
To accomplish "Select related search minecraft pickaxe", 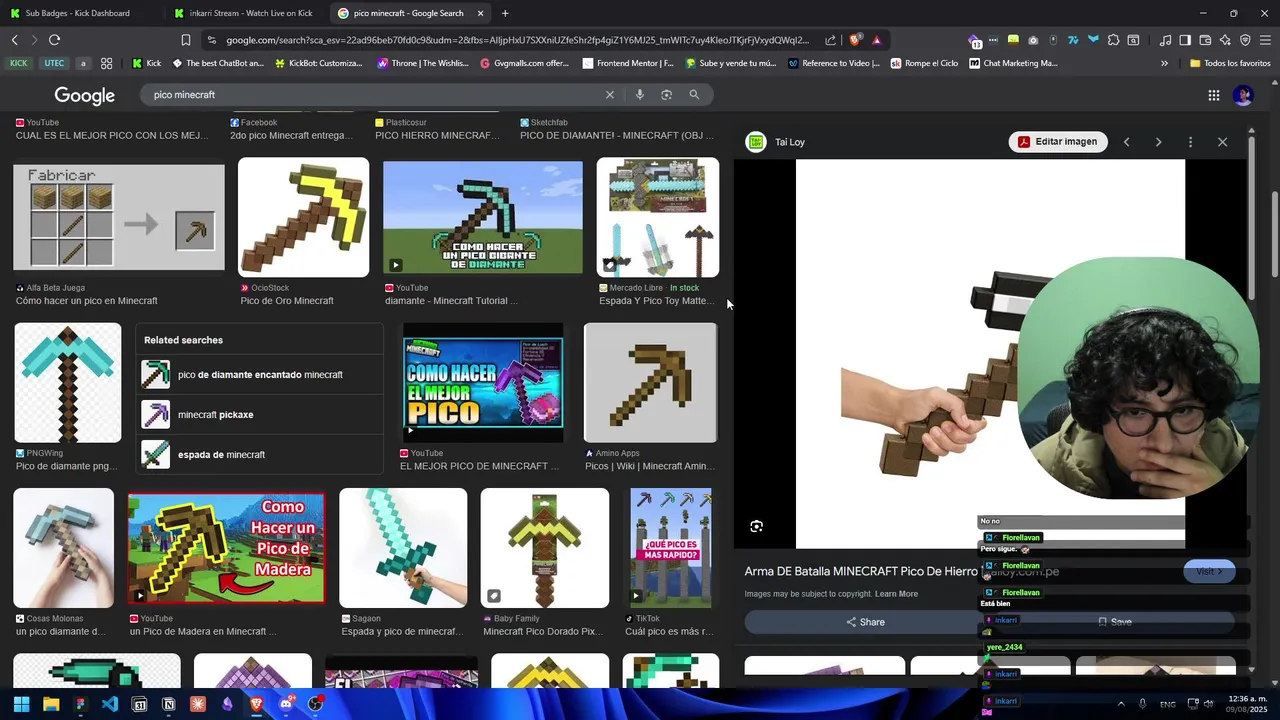I will pos(260,415).
